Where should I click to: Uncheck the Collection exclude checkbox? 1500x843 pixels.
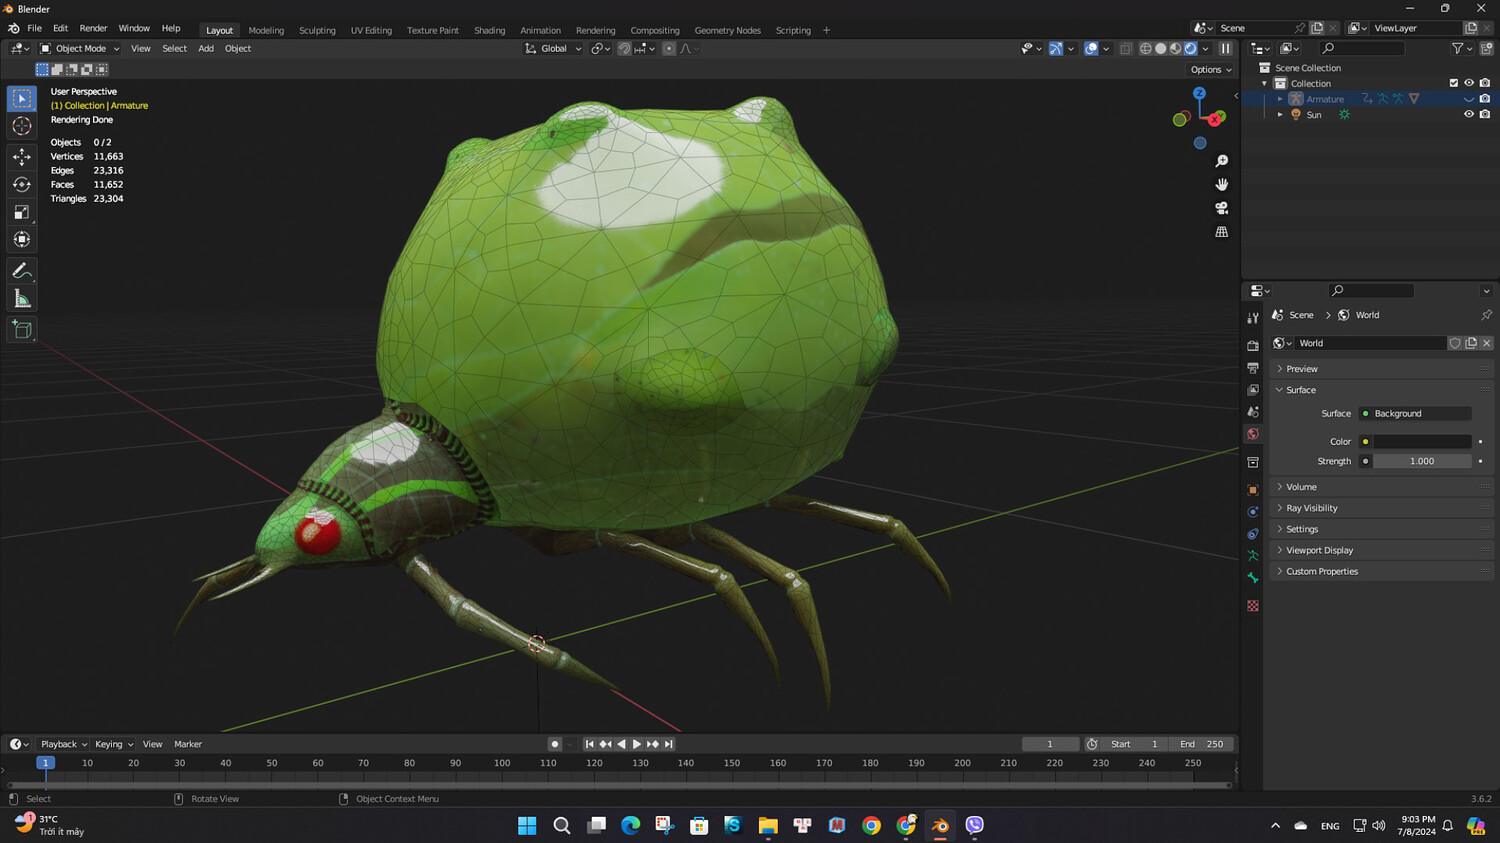click(x=1453, y=83)
